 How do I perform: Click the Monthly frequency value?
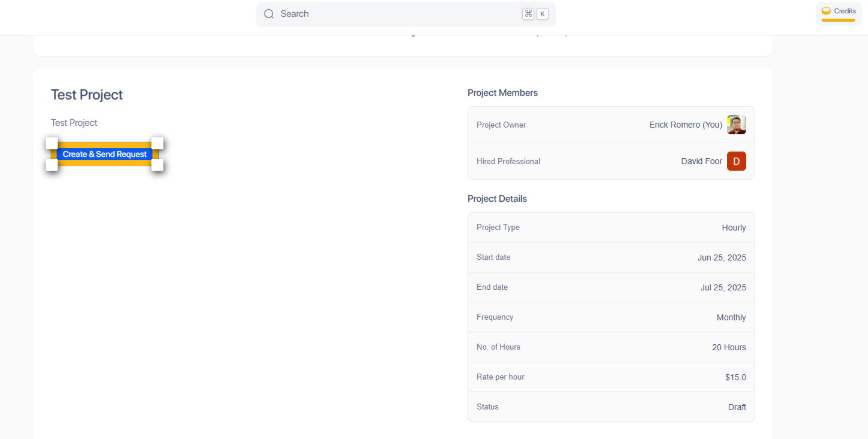pyautogui.click(x=729, y=317)
